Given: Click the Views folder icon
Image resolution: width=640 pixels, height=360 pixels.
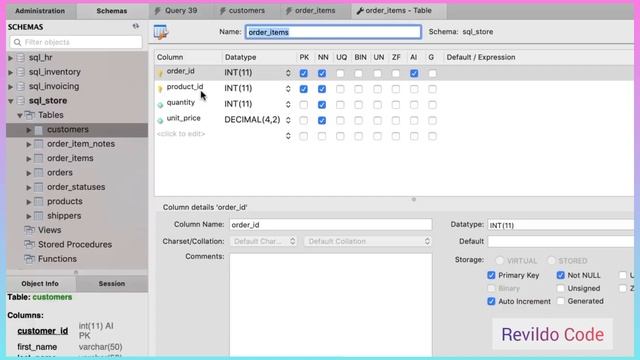Looking at the screenshot, I should (x=29, y=230).
